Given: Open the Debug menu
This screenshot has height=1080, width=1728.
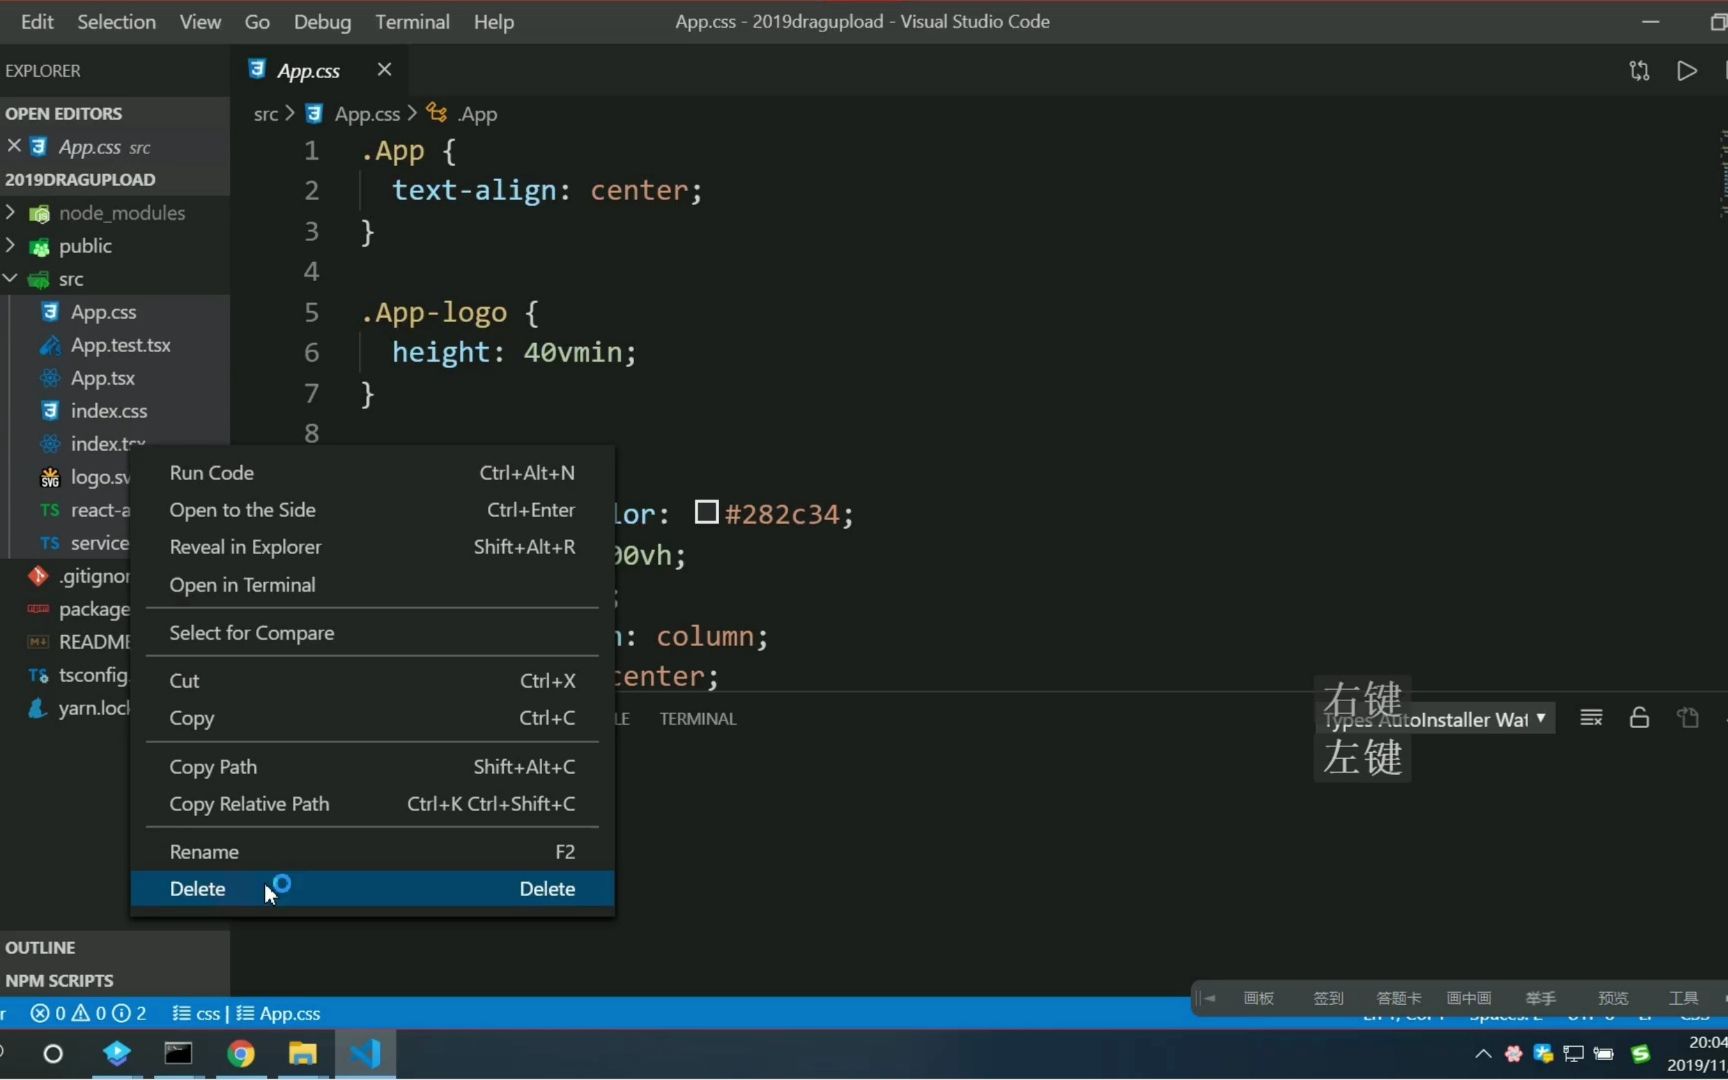Looking at the screenshot, I should [322, 22].
